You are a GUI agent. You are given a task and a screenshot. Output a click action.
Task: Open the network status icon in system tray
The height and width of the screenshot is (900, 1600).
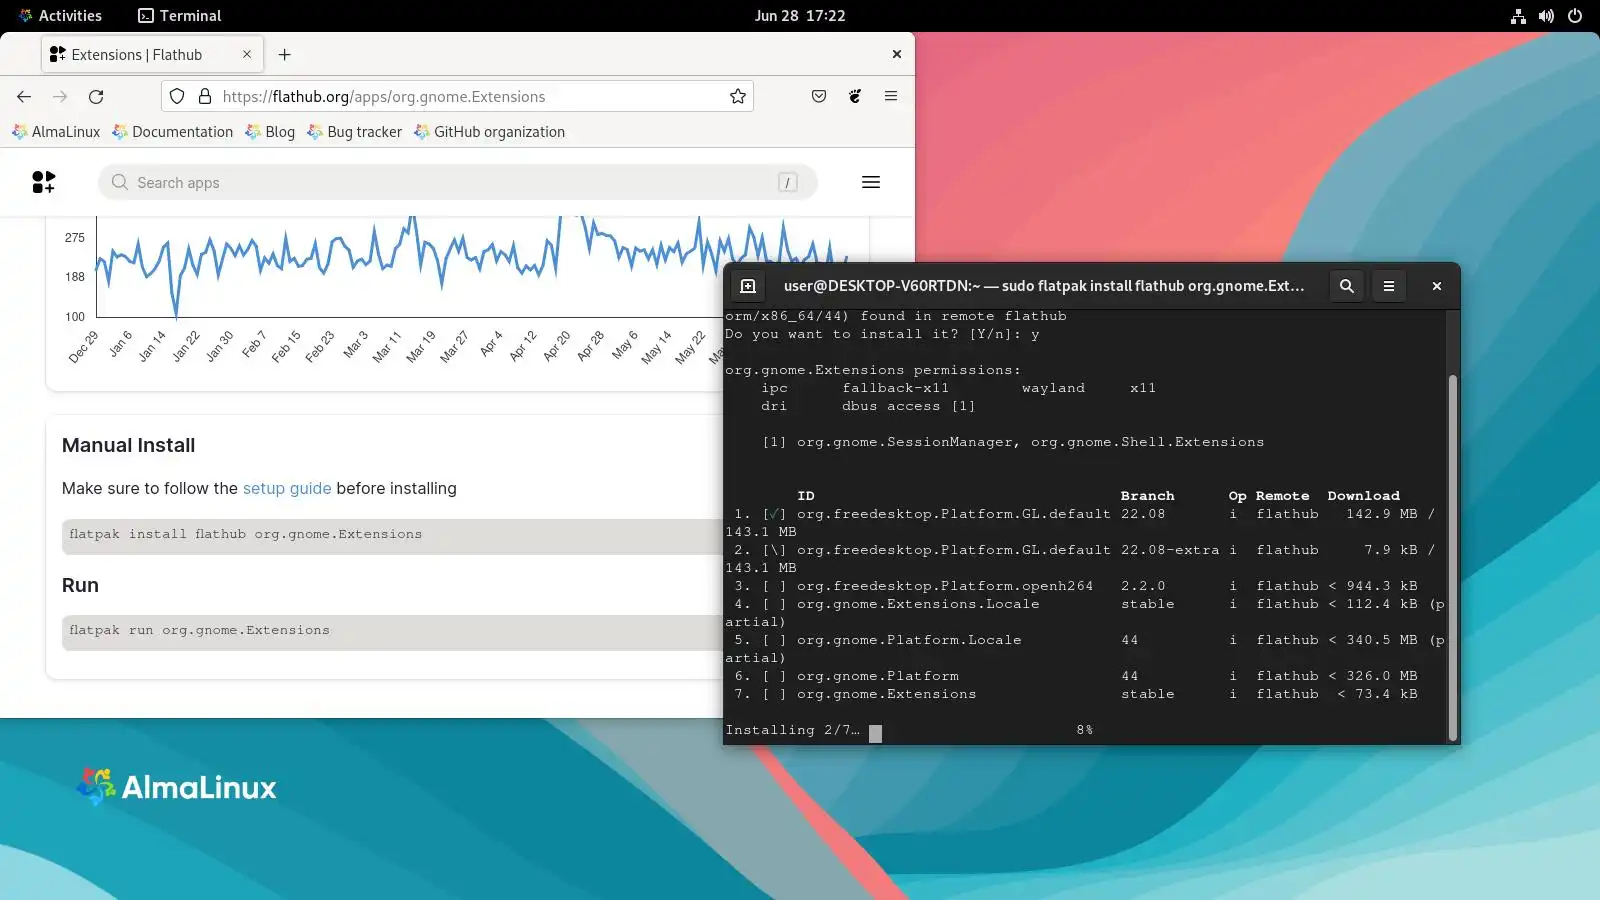coord(1518,16)
